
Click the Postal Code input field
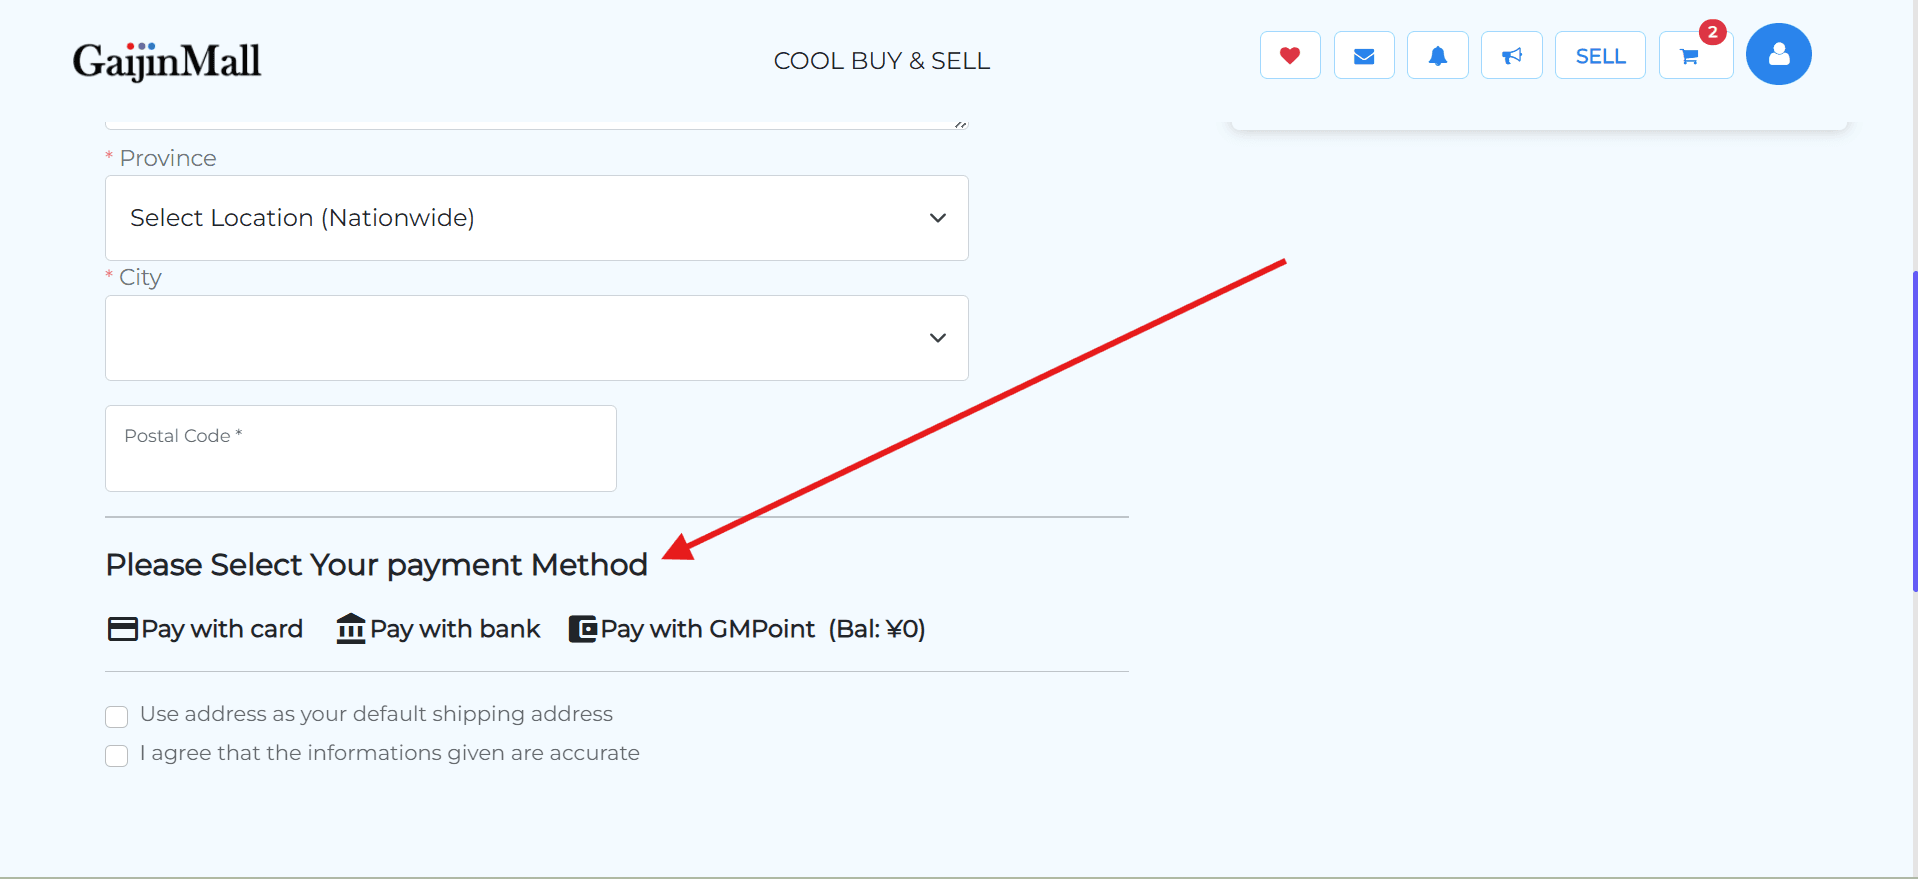coord(360,448)
